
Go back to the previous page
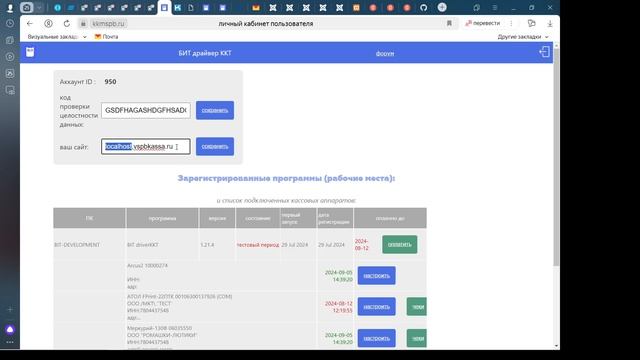[29, 24]
